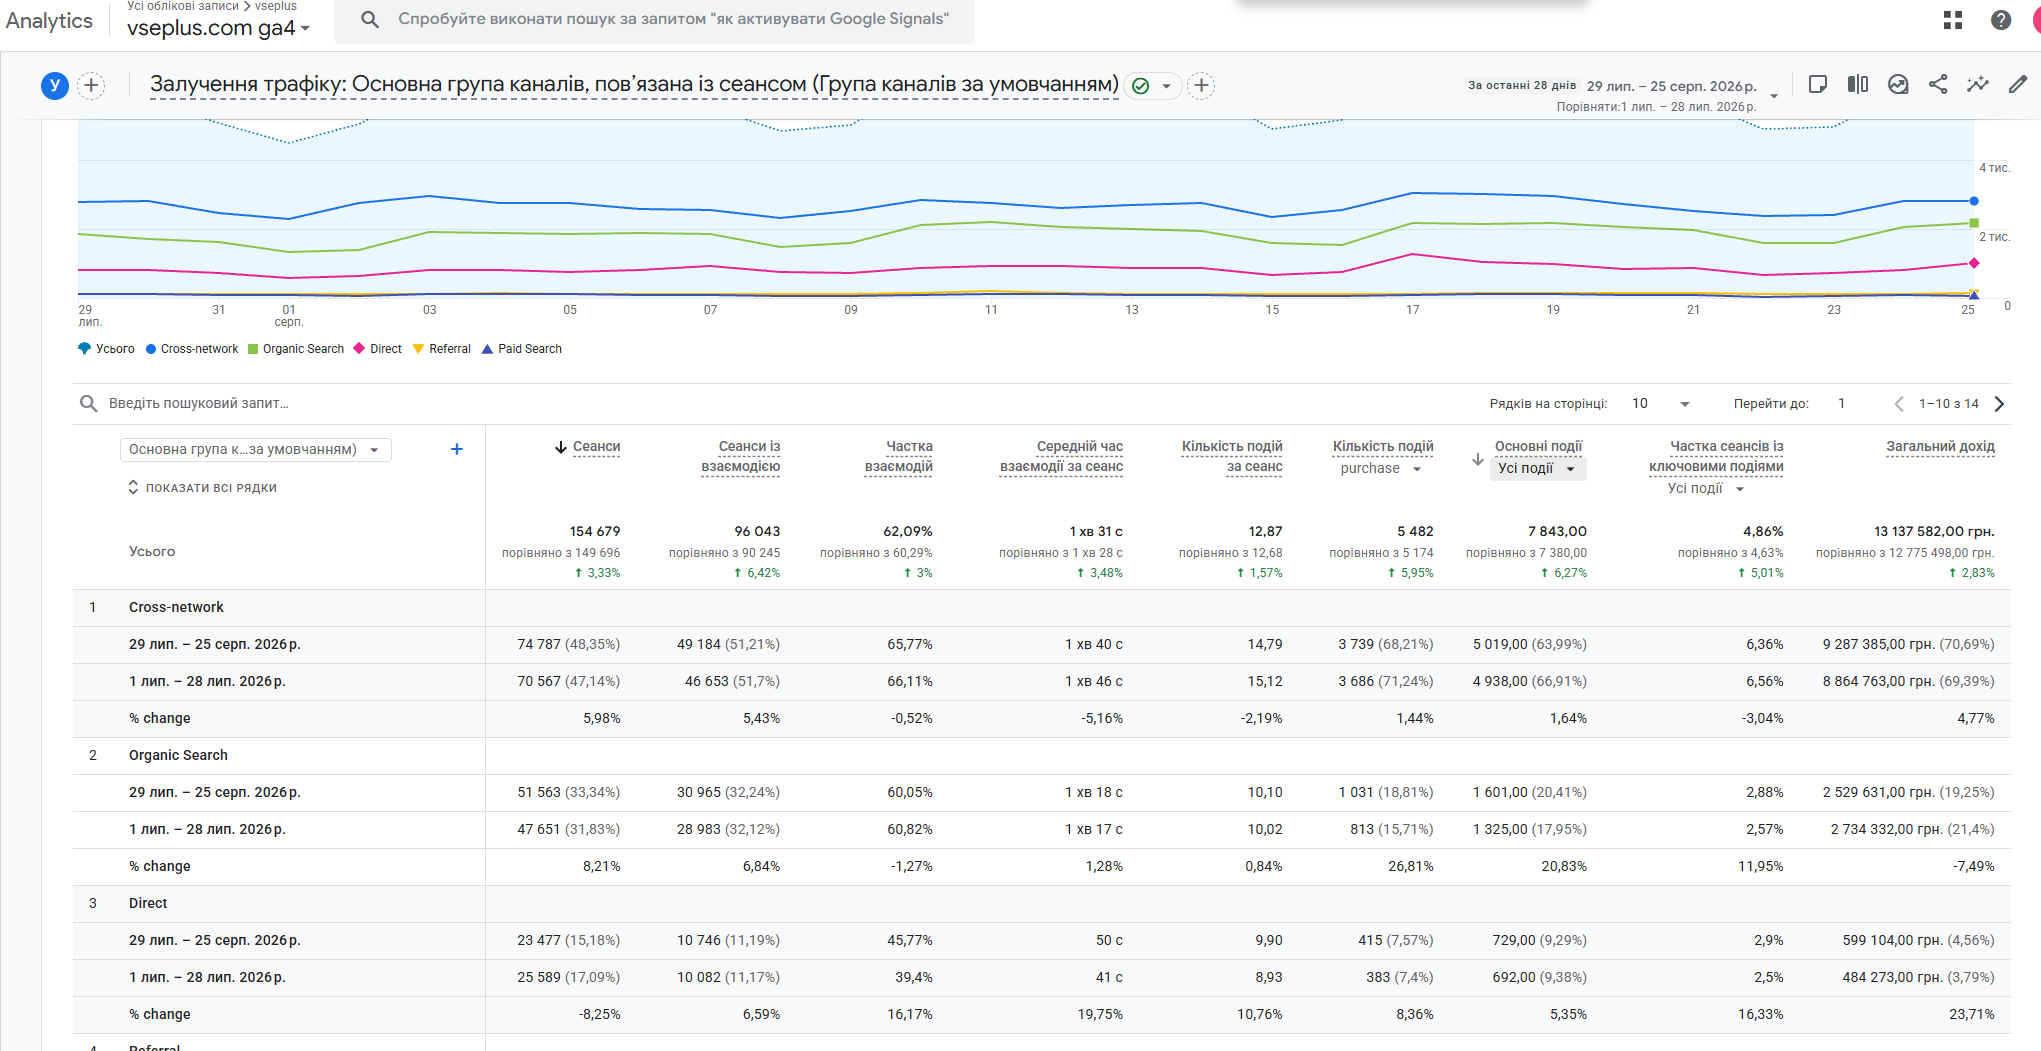Open the annotations note icon
Image resolution: width=2041 pixels, height=1051 pixels.
1818,85
